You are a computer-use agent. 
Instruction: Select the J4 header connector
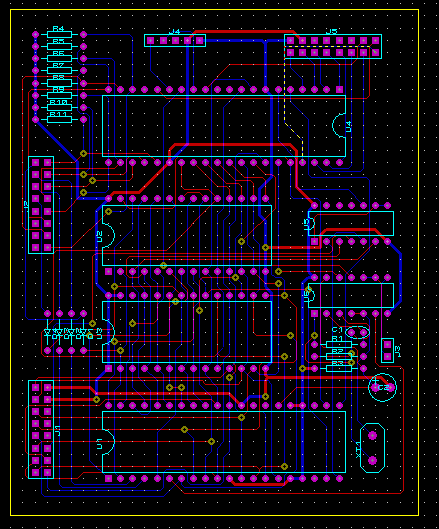pos(175,40)
